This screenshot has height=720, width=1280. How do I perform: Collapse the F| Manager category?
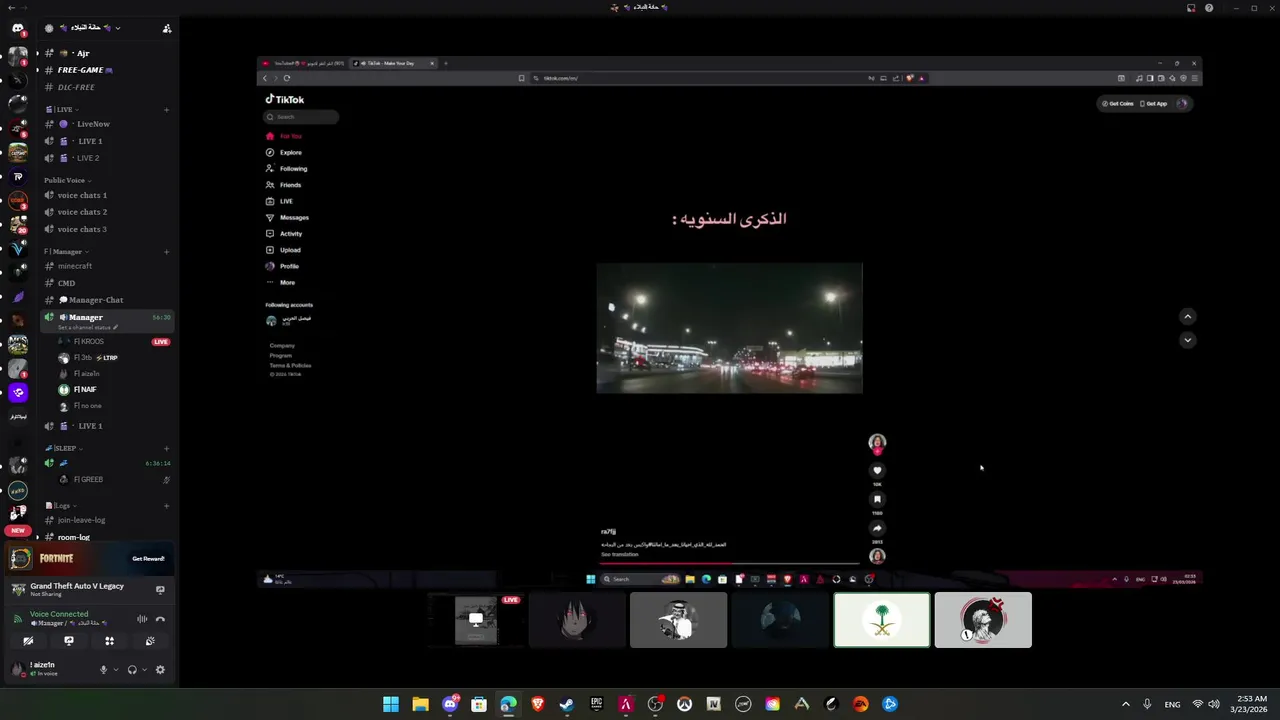(x=66, y=252)
